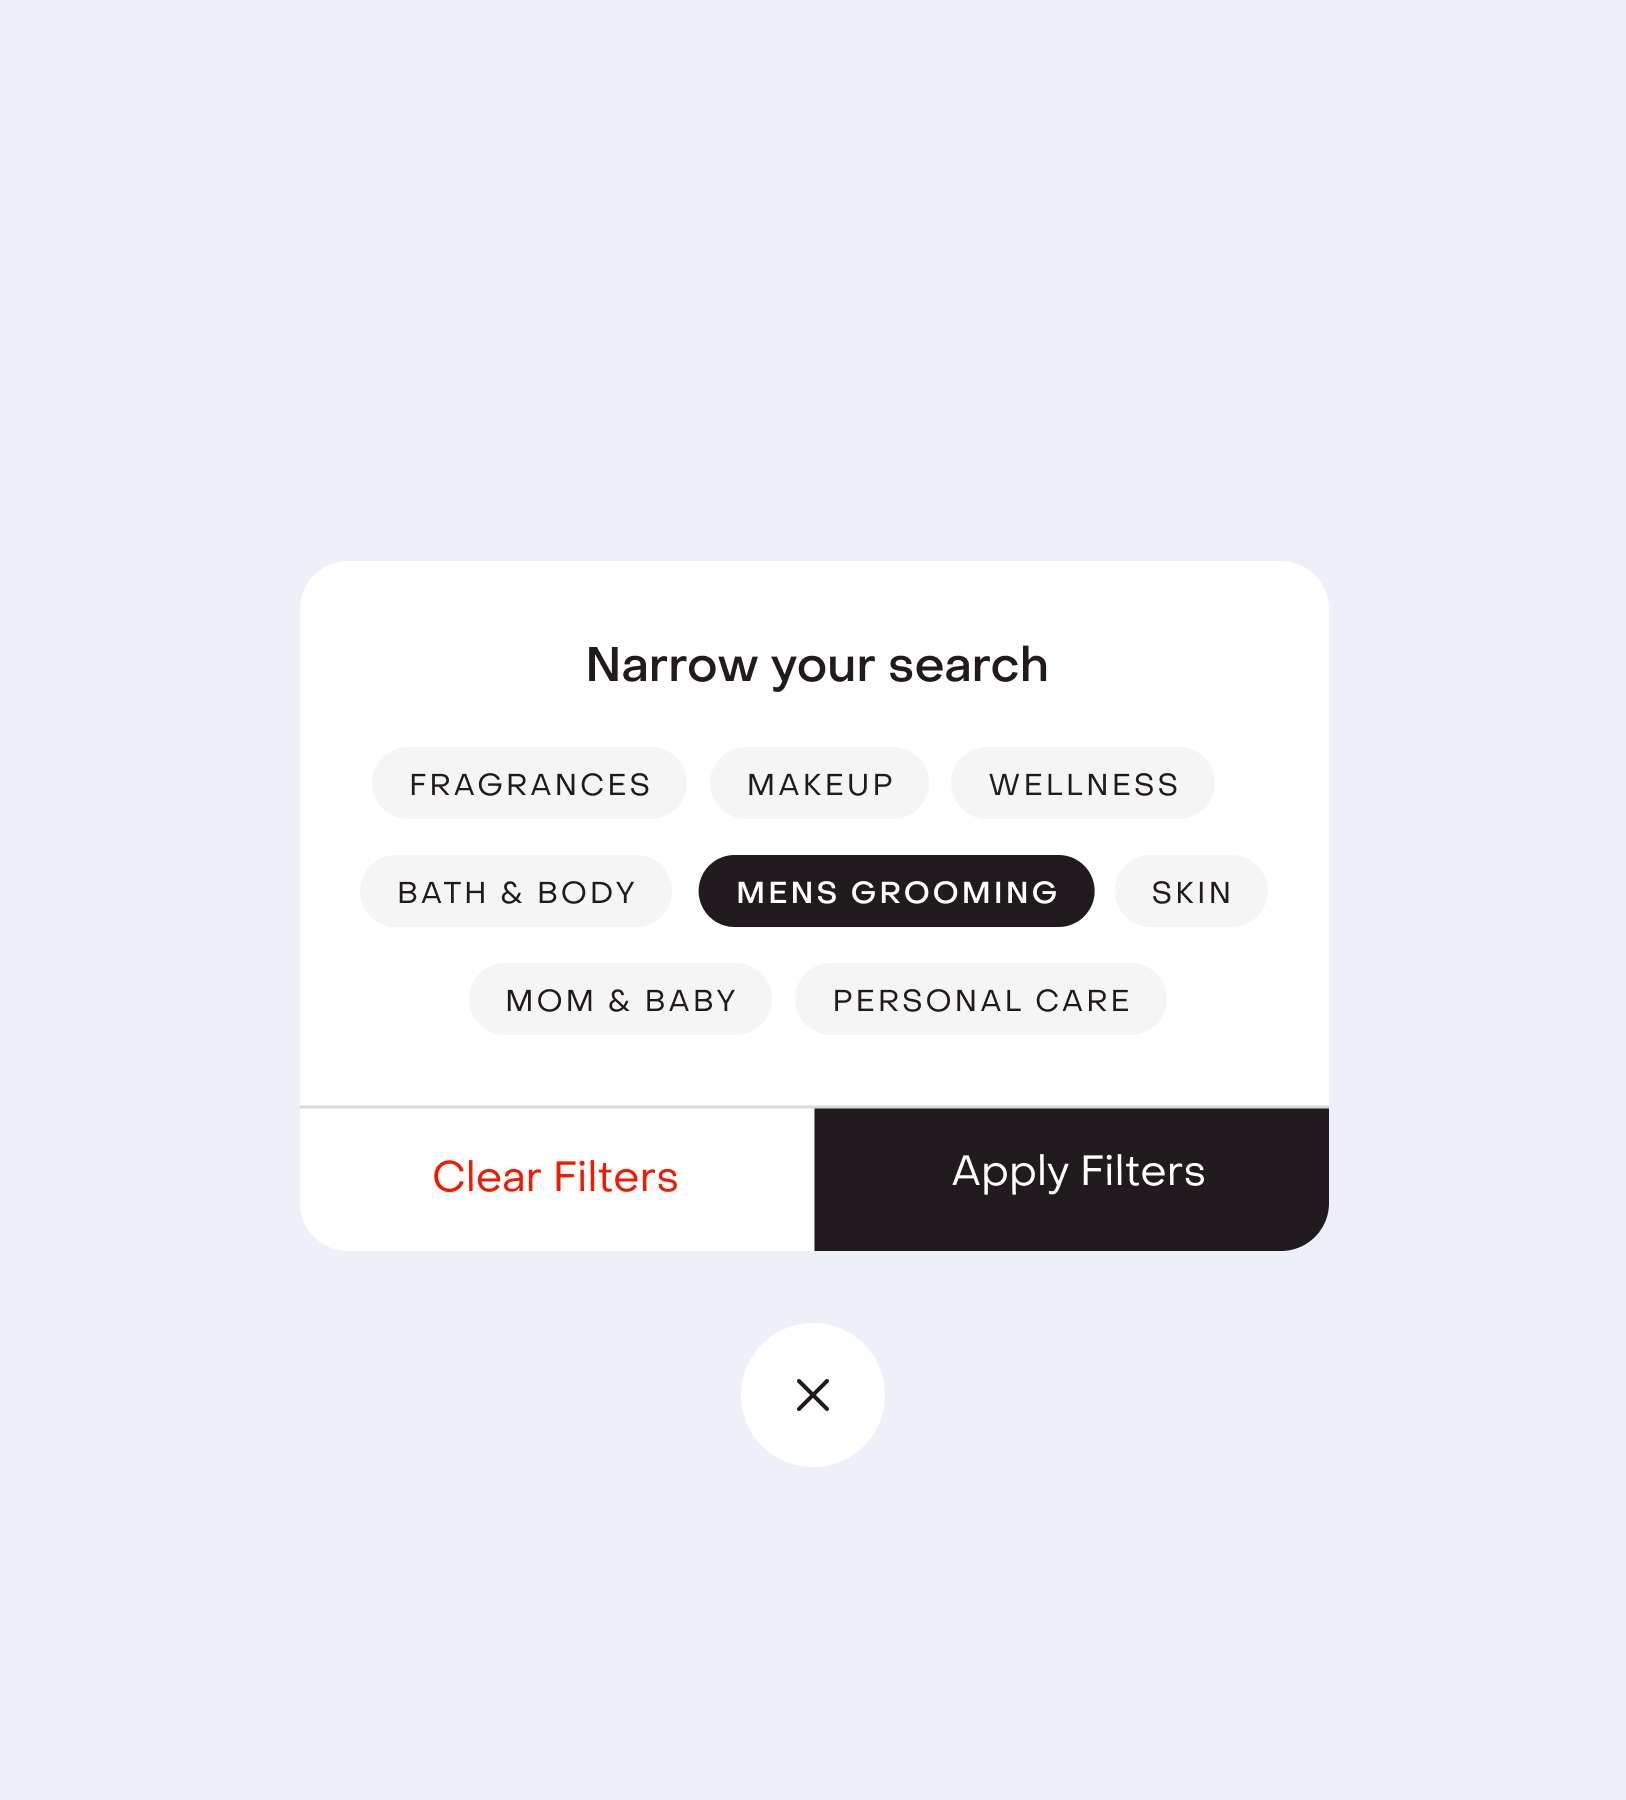Reset all selected filters
Image resolution: width=1626 pixels, height=1800 pixels.
556,1178
